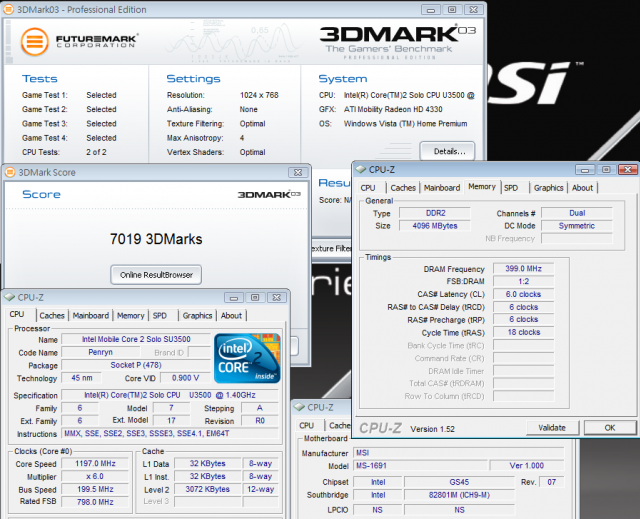Click the Dual channels field
The width and height of the screenshot is (640, 519).
coord(577,213)
